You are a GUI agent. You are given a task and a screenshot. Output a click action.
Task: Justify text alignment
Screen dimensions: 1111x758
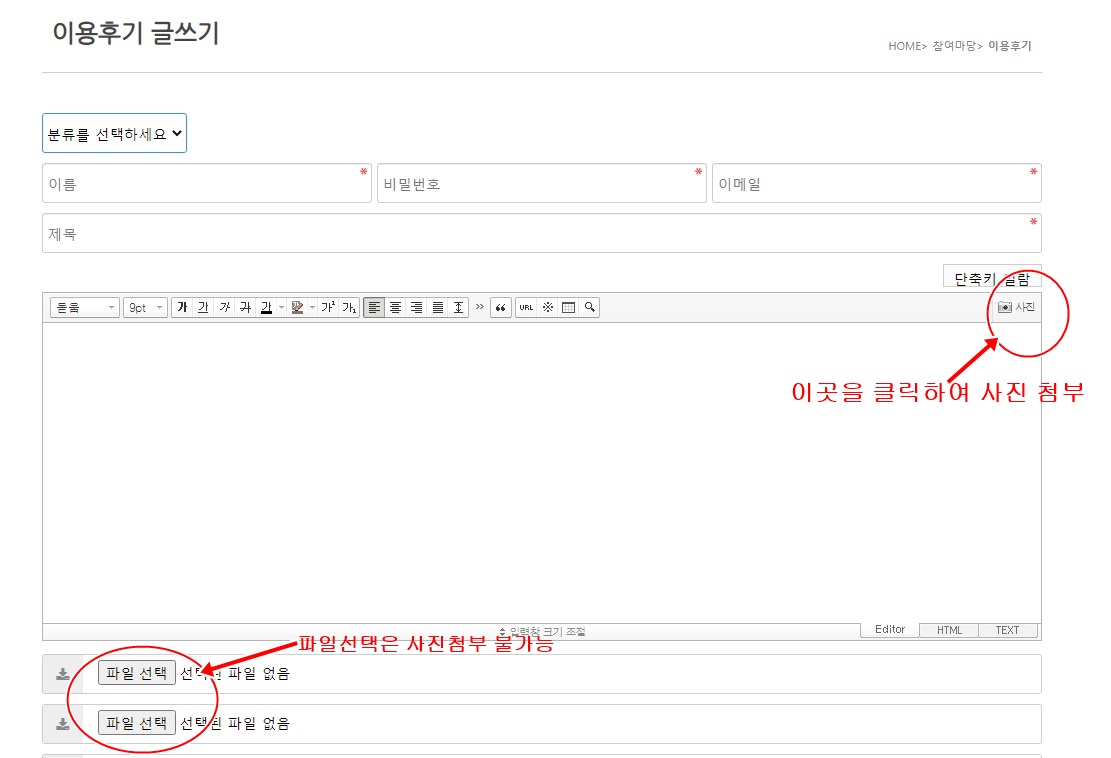438,307
